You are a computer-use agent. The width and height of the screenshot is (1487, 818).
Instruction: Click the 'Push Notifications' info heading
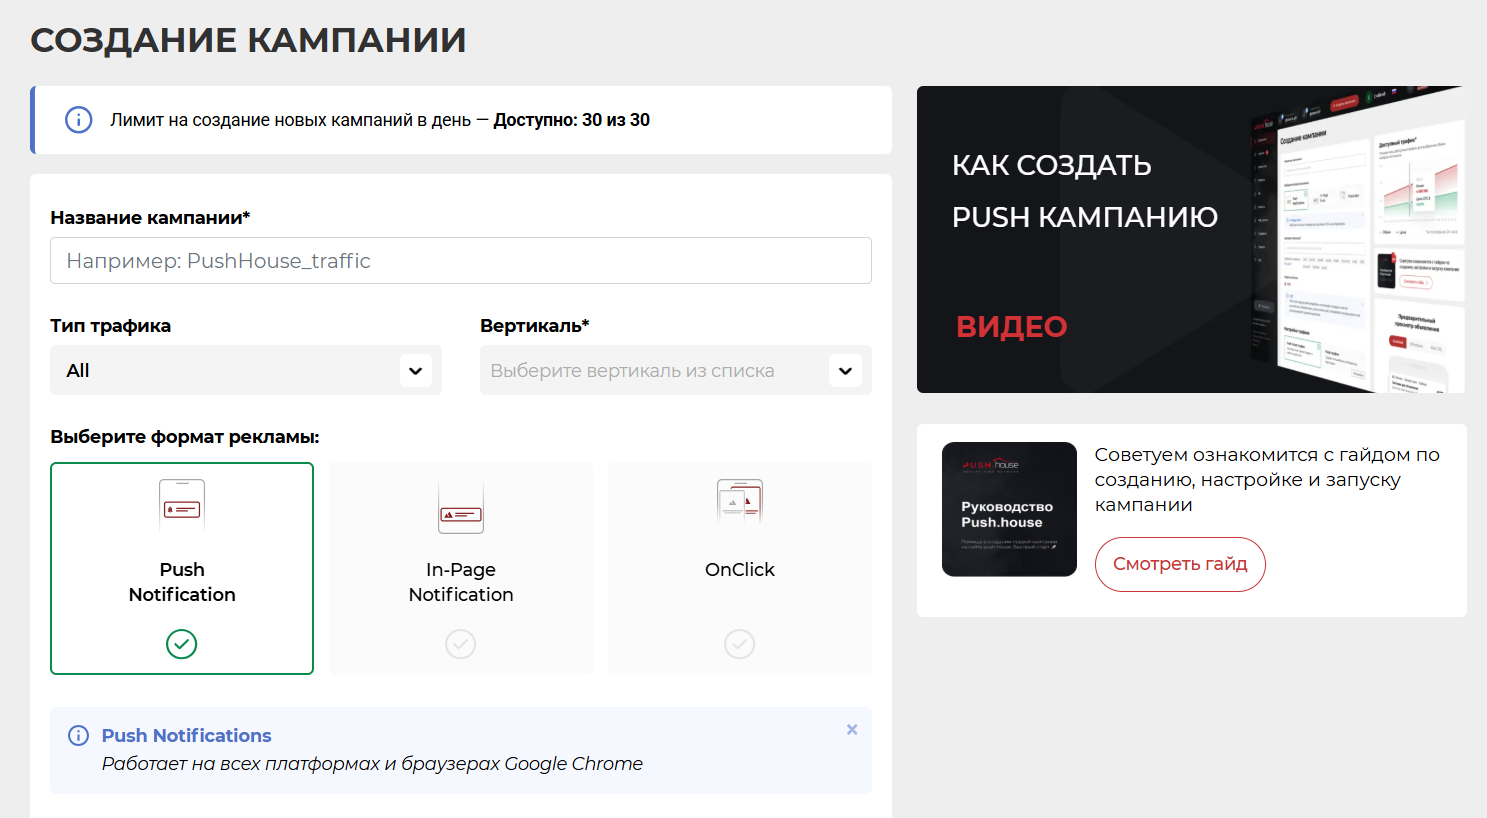187,736
